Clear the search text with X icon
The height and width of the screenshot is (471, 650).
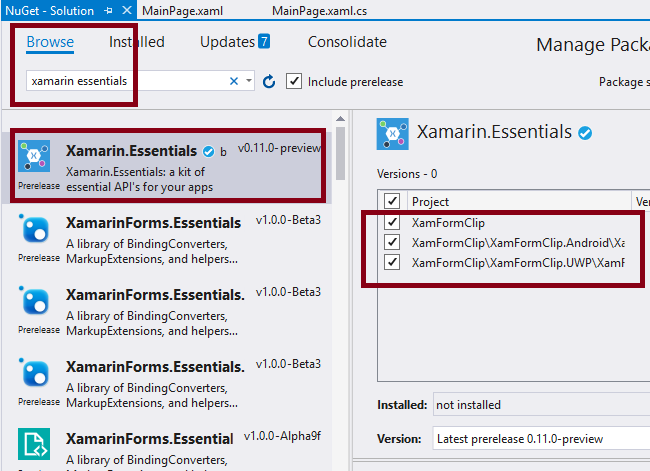tap(234, 81)
